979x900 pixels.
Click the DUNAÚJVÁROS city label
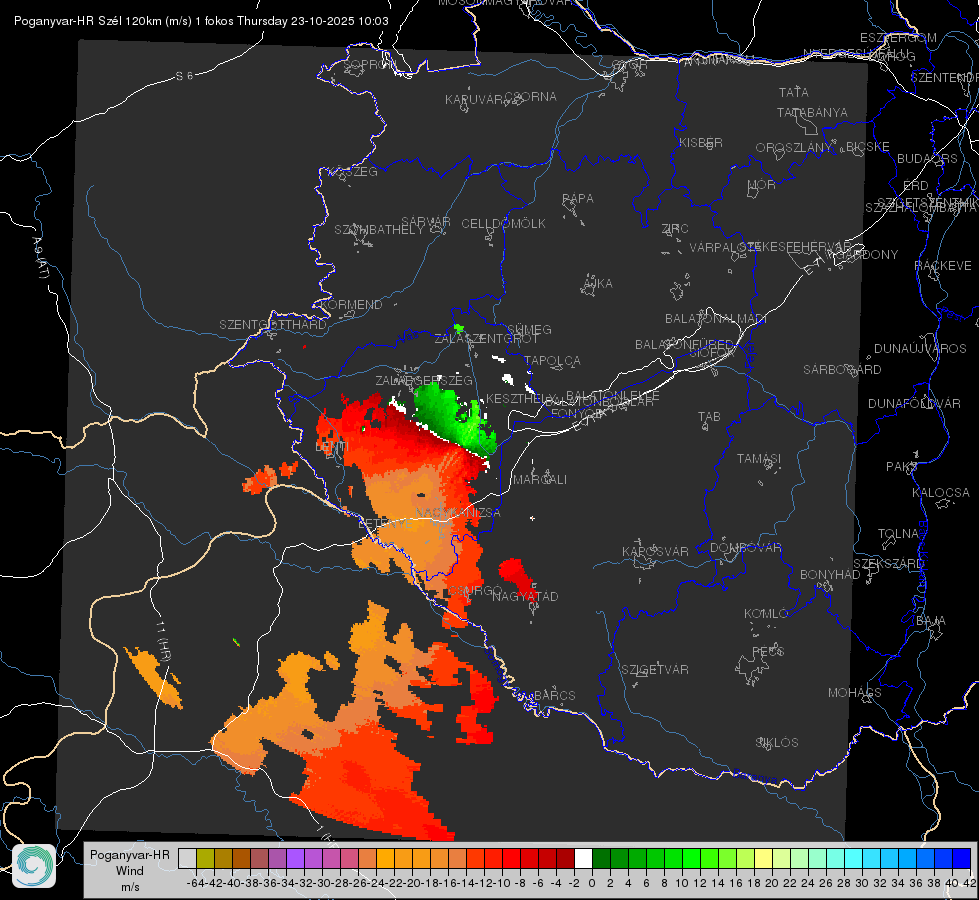coord(920,349)
